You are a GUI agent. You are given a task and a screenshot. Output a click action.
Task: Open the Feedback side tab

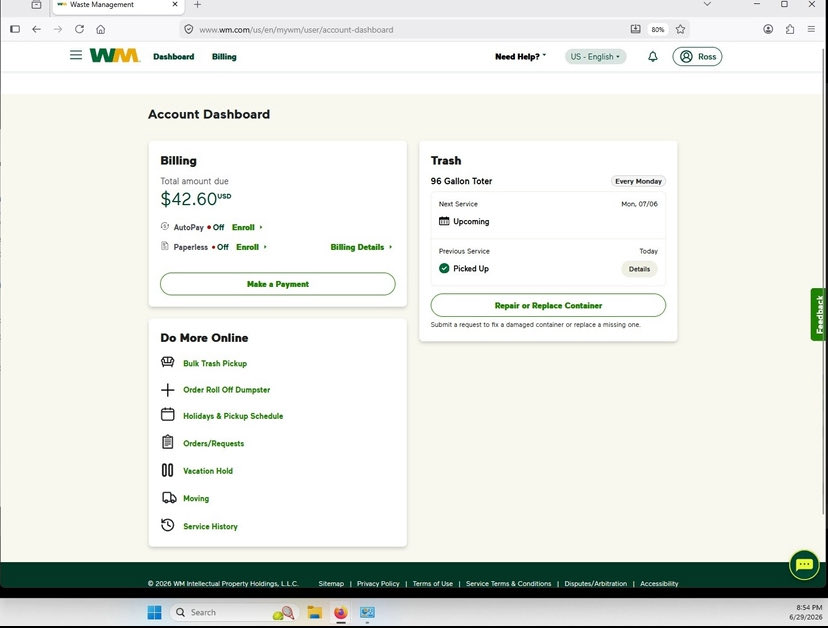point(819,314)
